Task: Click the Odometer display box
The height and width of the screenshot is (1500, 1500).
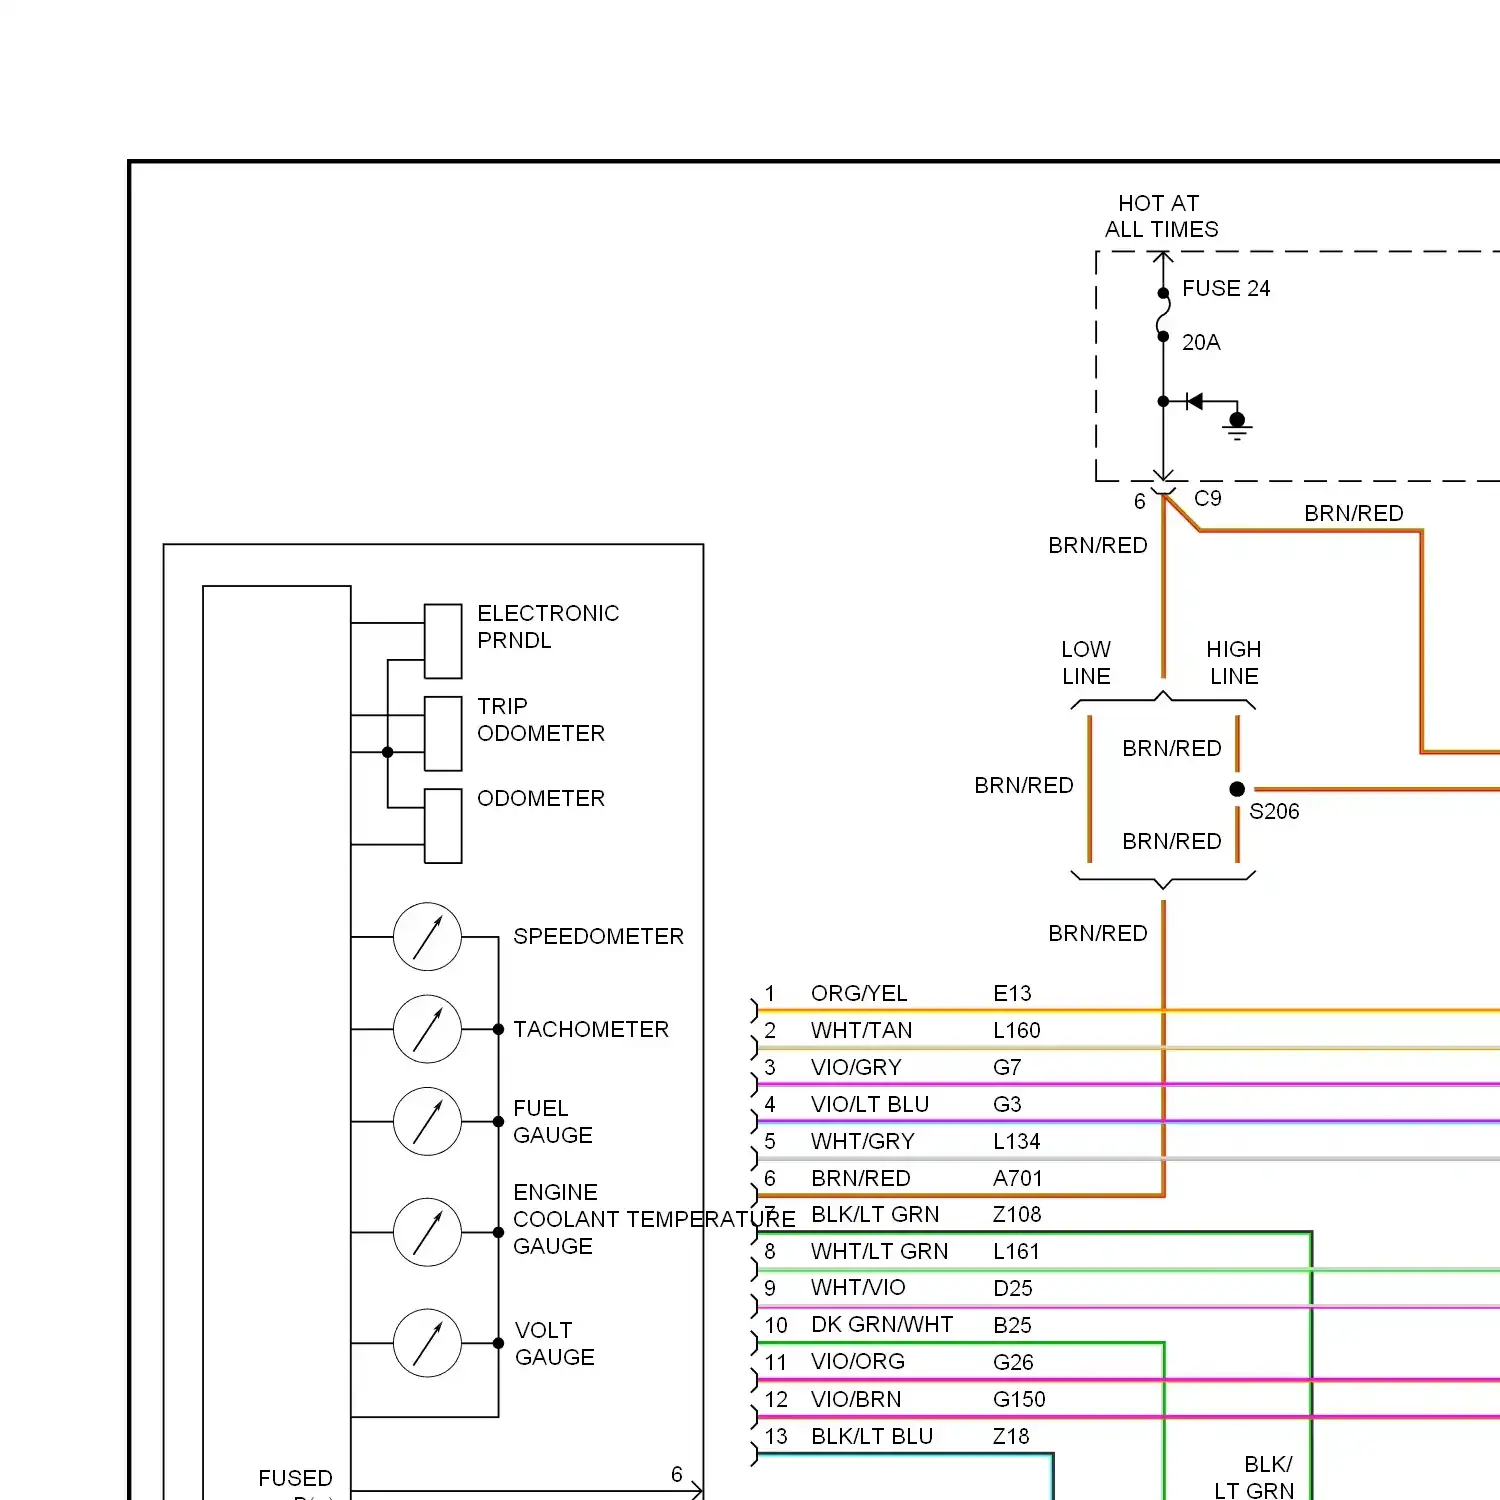Action: [x=443, y=826]
